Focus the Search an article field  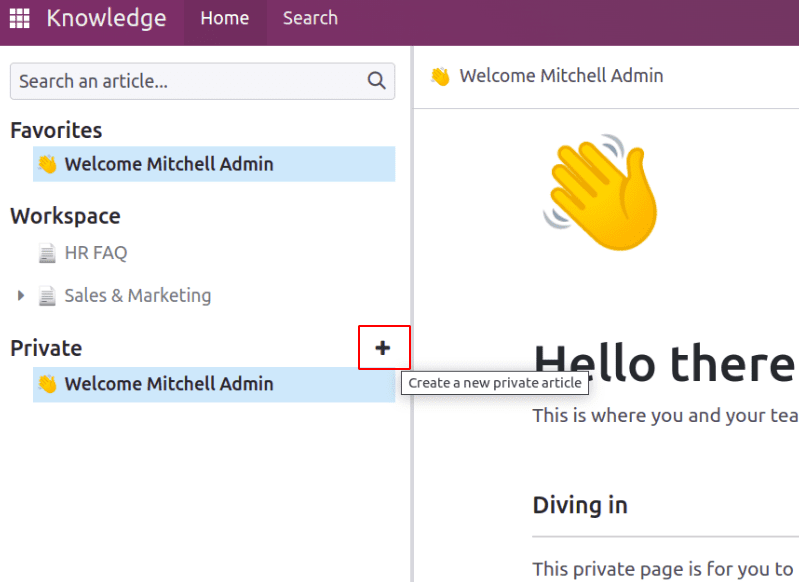[202, 81]
